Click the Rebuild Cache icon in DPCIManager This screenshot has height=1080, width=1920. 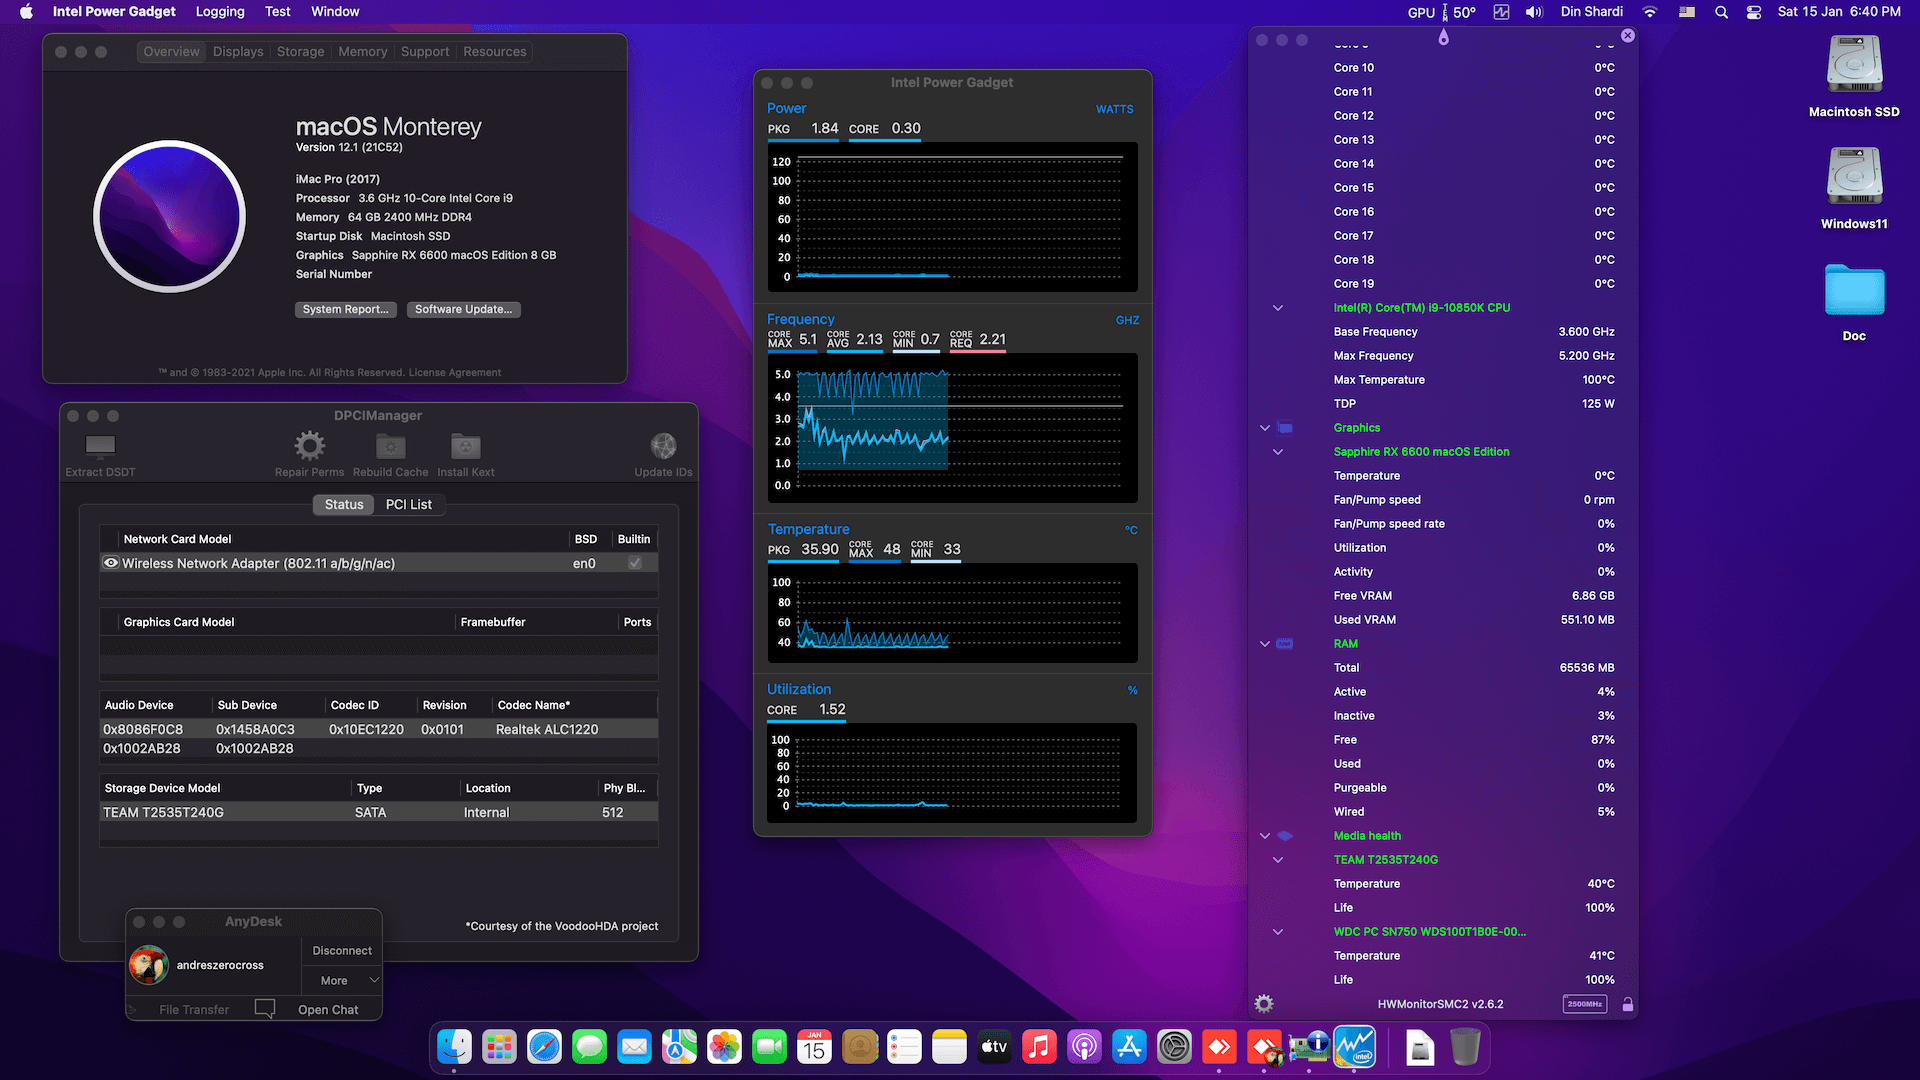coord(390,447)
